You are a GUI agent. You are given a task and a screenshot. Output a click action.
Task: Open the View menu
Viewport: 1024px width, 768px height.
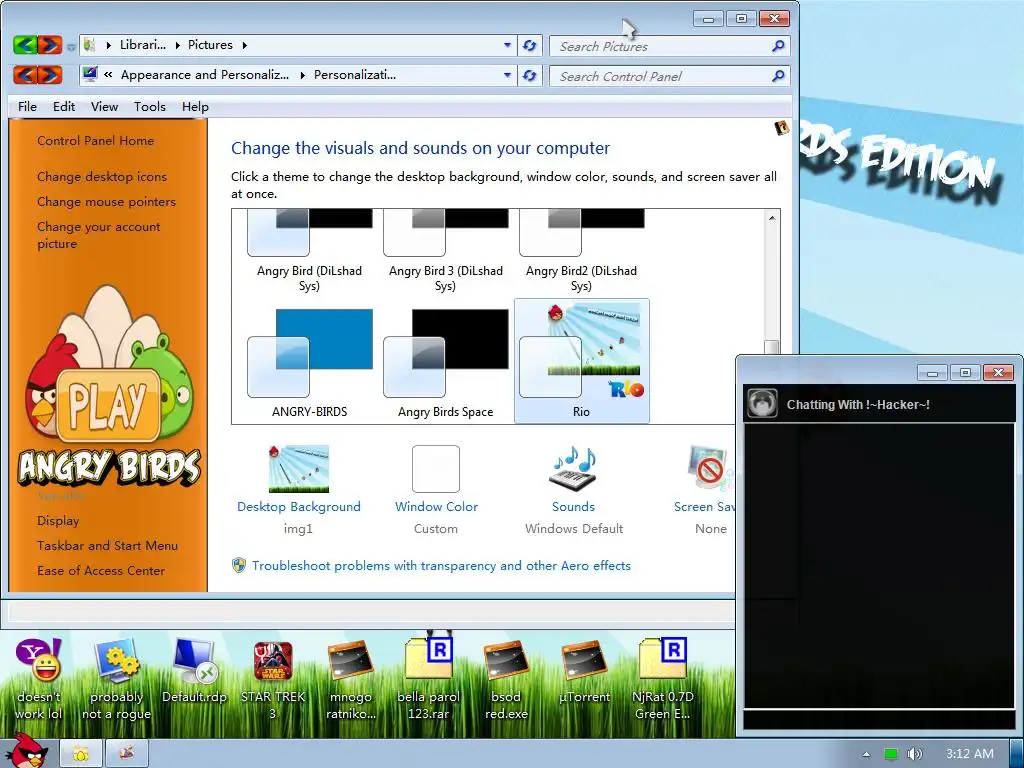pyautogui.click(x=104, y=106)
